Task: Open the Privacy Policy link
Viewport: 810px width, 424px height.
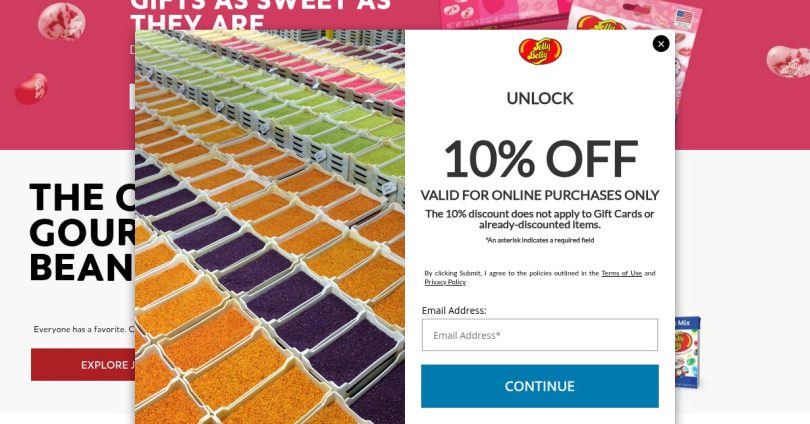Action: click(x=445, y=282)
